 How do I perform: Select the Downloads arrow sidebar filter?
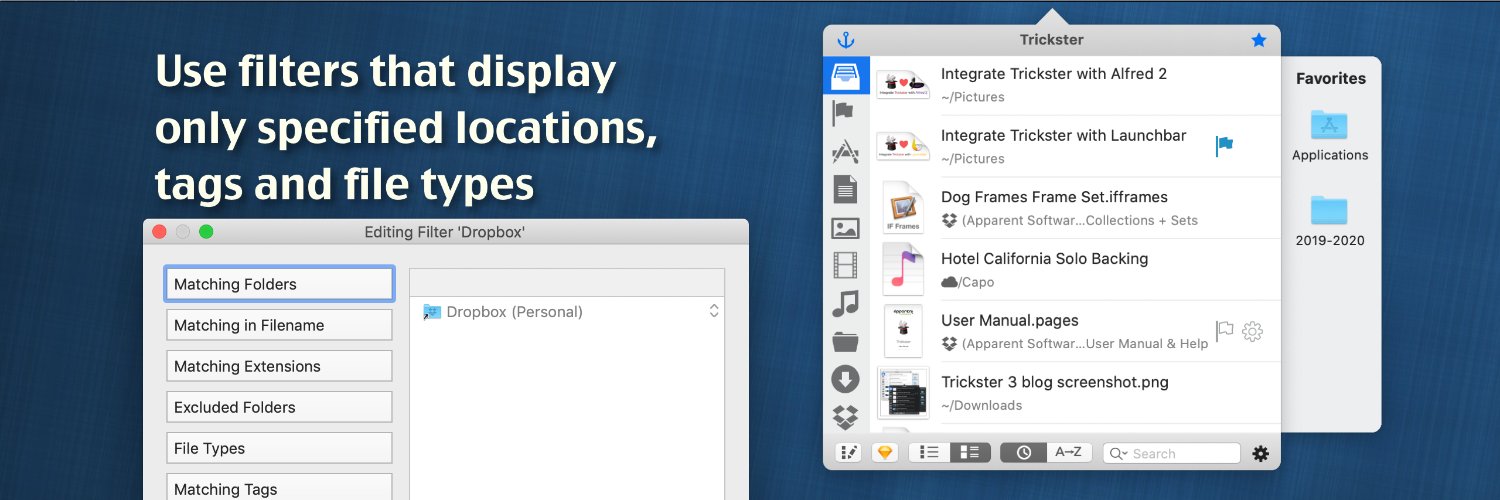[845, 379]
